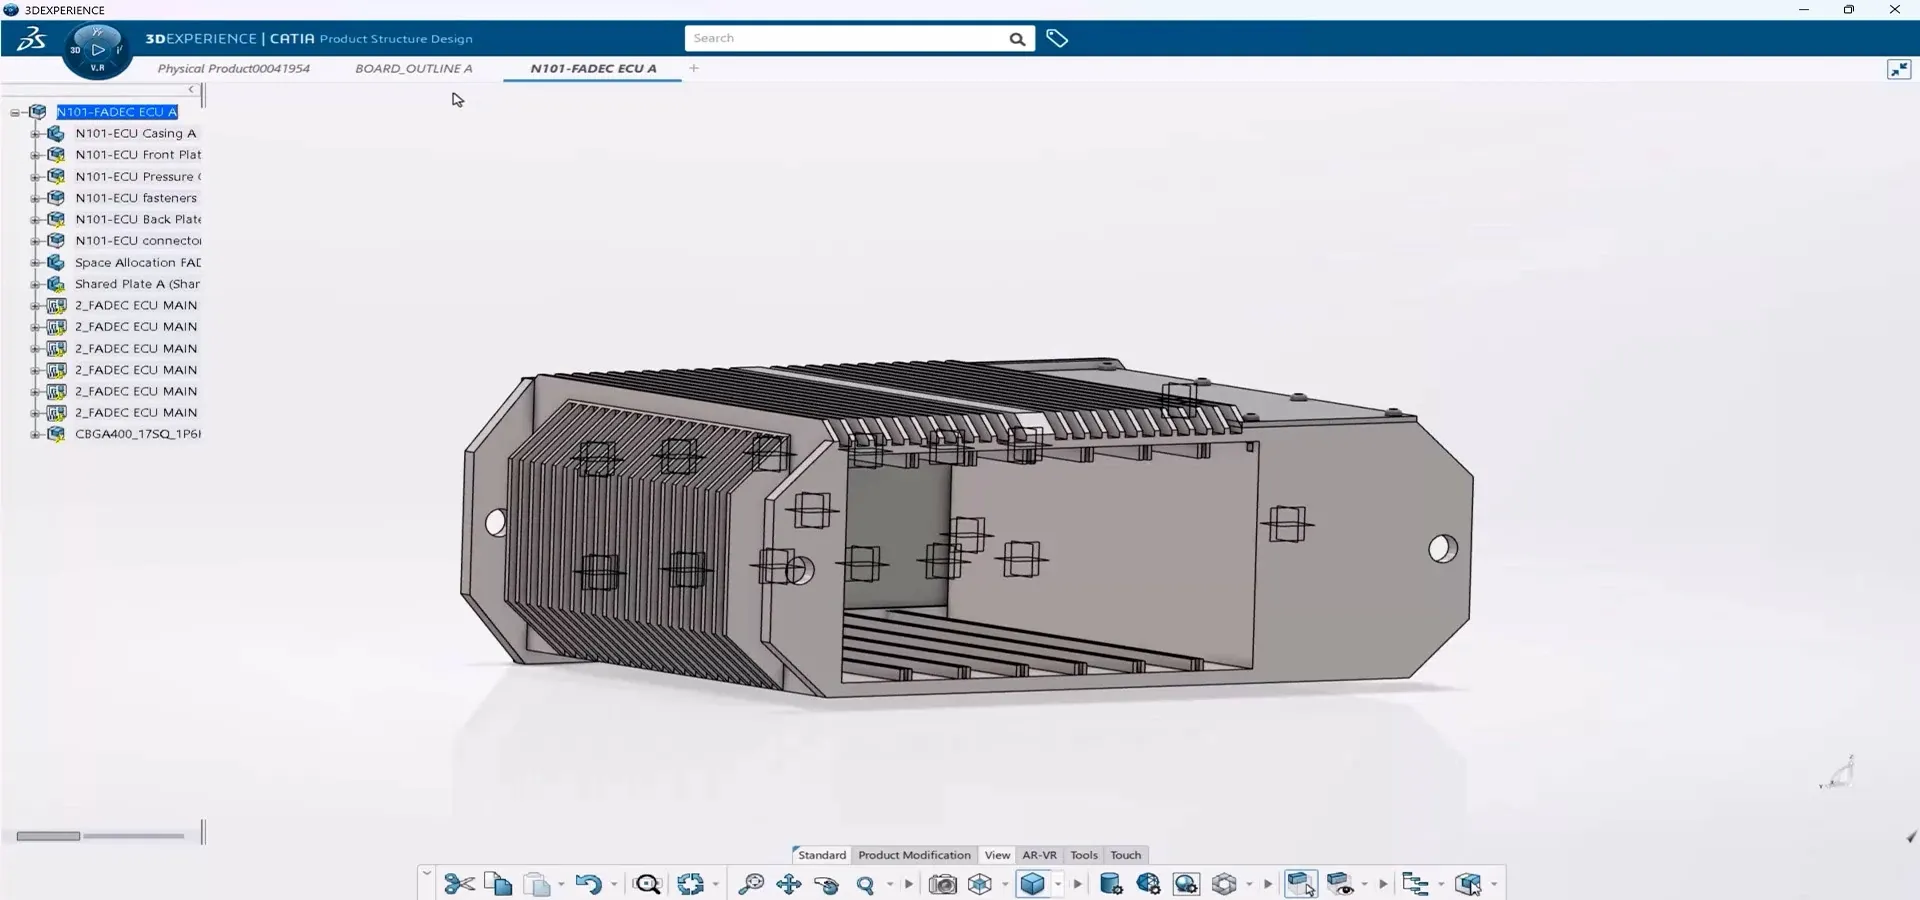Viewport: 1920px width, 900px height.
Task: Click the Paste icon
Action: coord(539,884)
